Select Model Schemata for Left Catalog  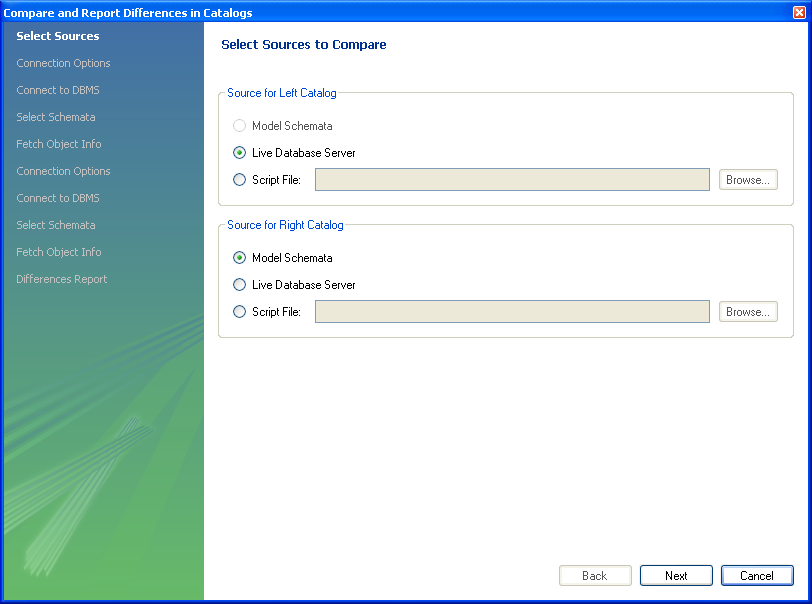[x=239, y=126]
